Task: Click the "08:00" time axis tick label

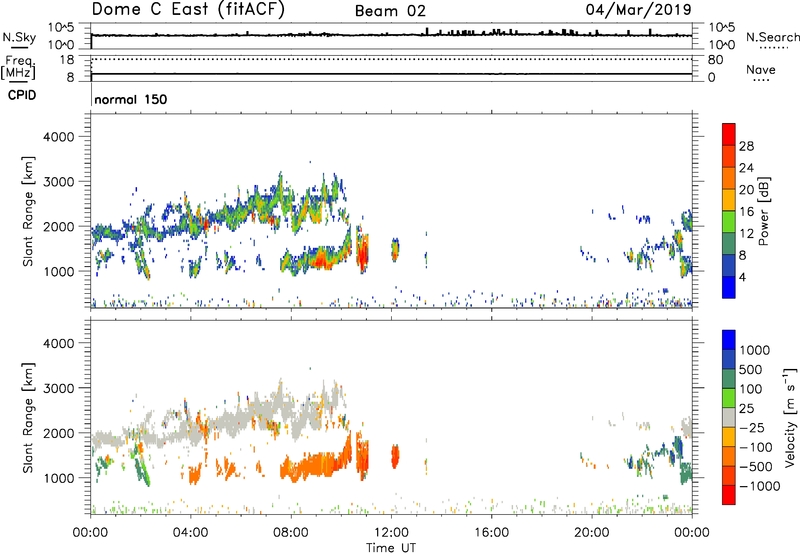Action: [291, 533]
